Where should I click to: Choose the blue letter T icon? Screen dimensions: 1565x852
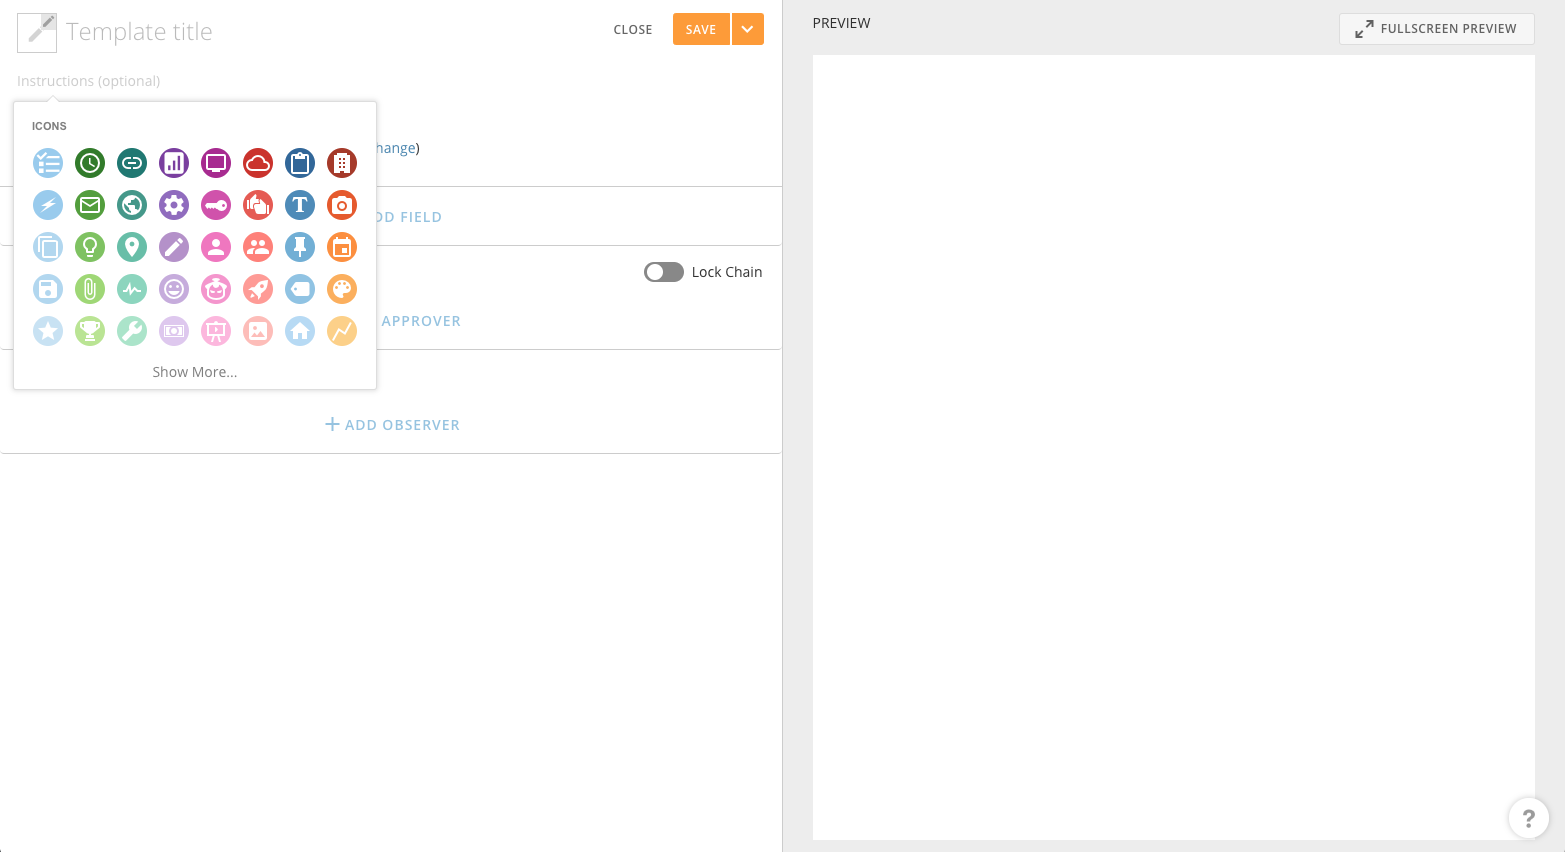pyautogui.click(x=300, y=205)
